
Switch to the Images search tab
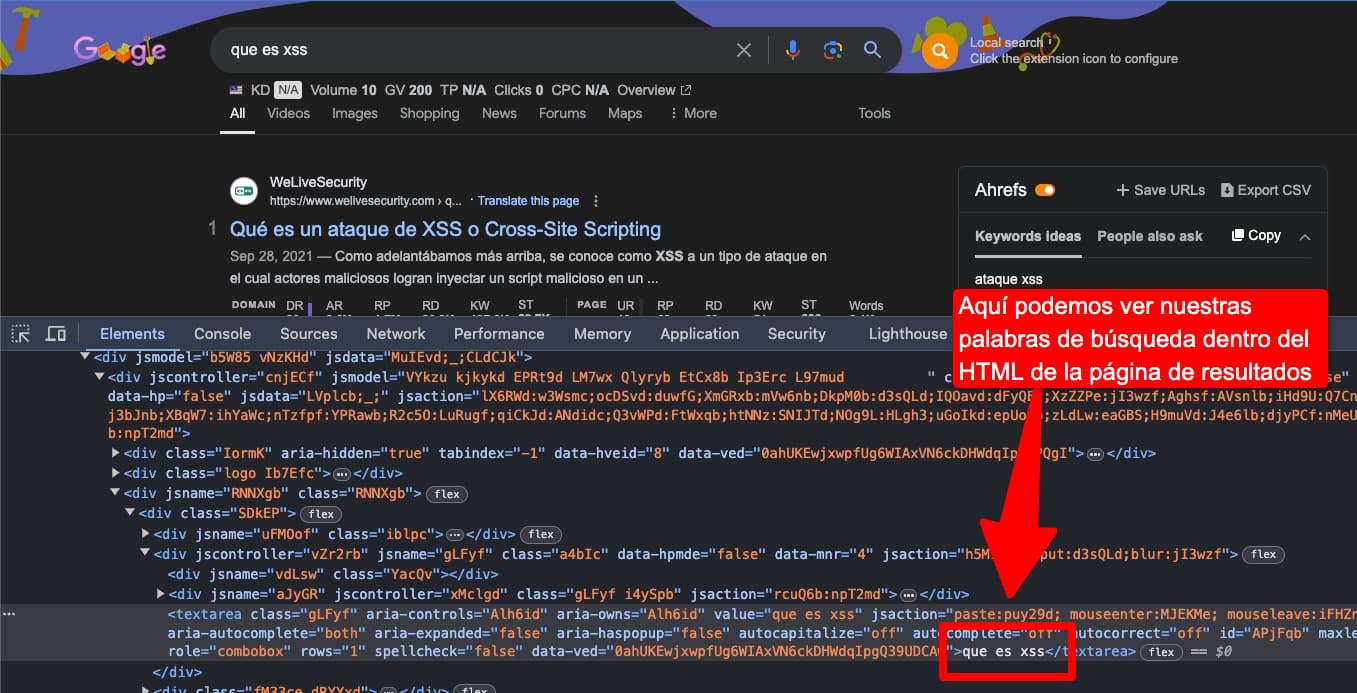tap(355, 113)
